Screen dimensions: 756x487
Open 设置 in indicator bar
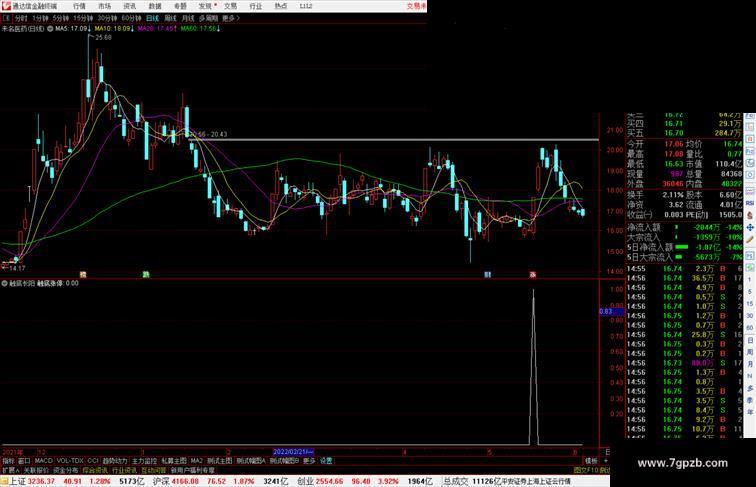pyautogui.click(x=326, y=461)
